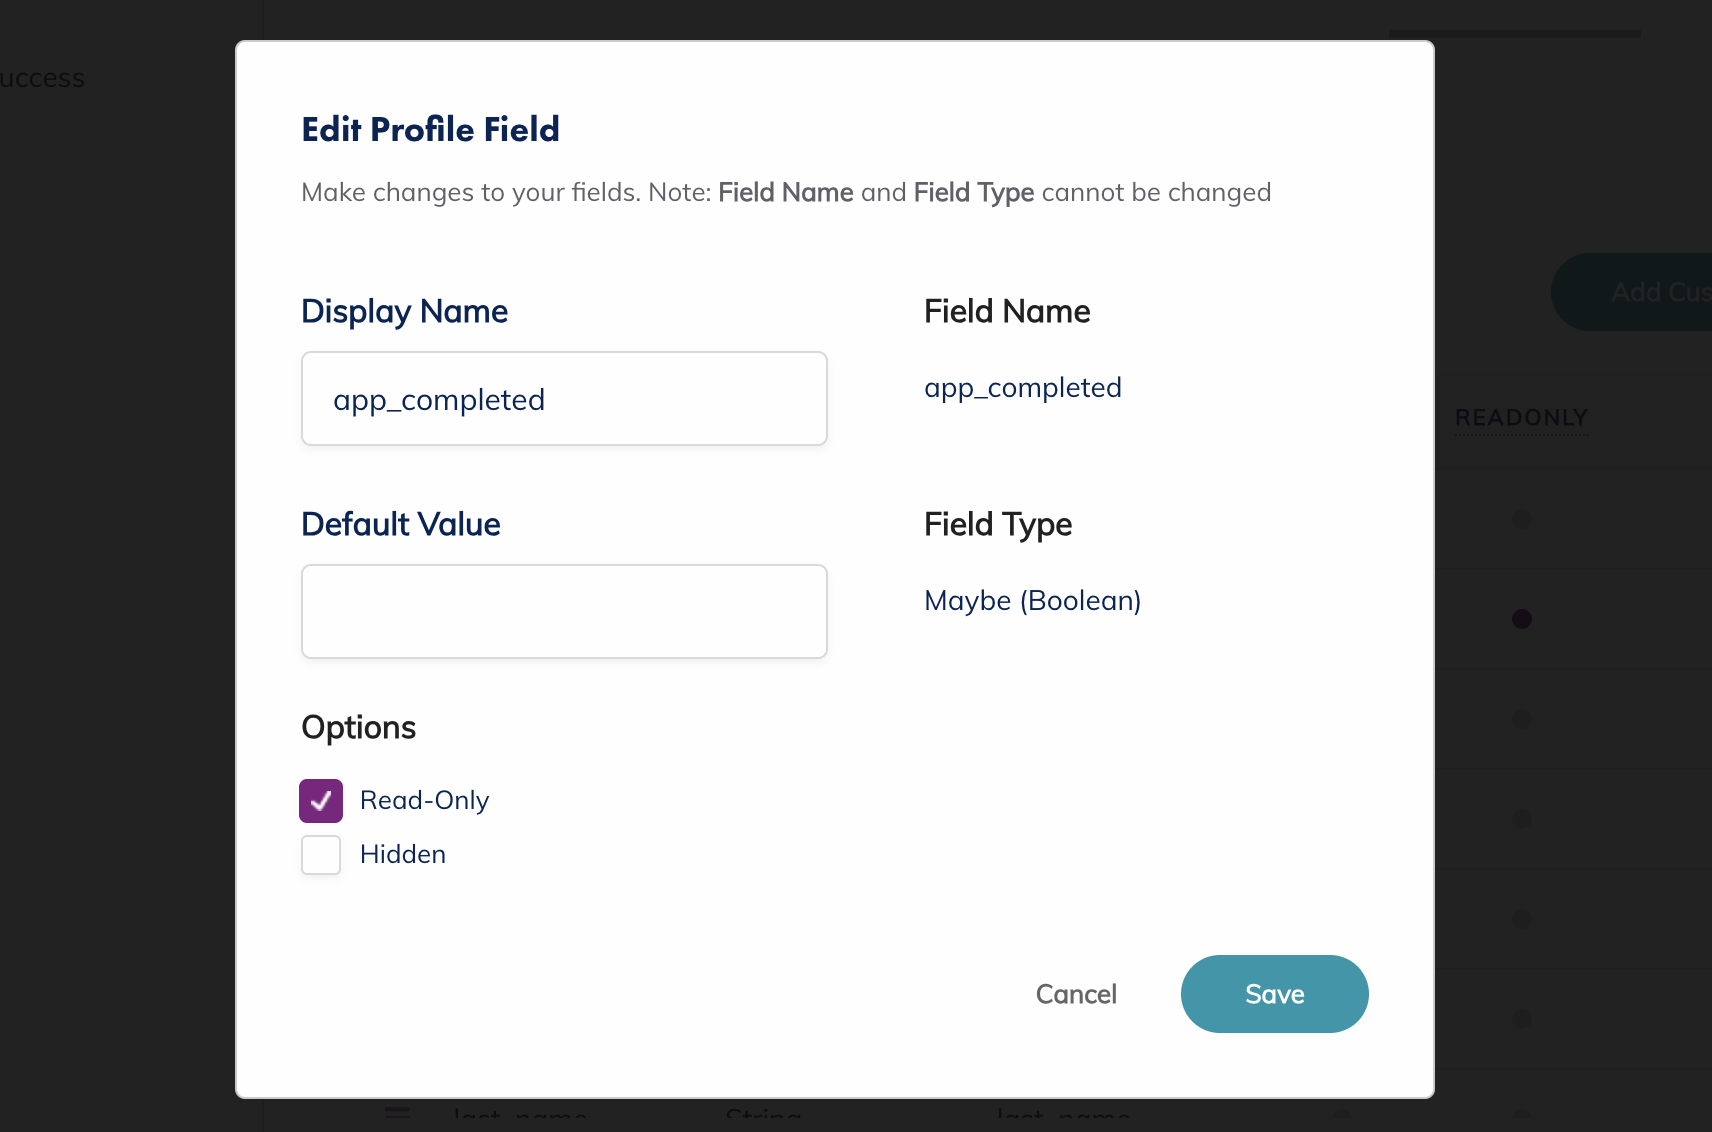Click the Display Name label
1712x1132 pixels.
[404, 312]
